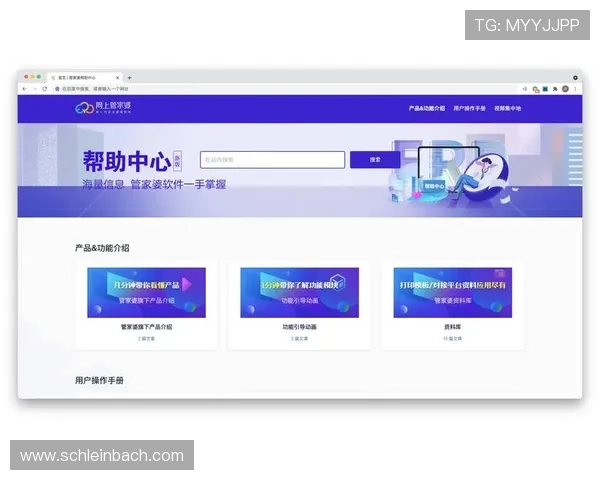Click the green macOS window button
This screenshot has height=480, width=600.
(x=39, y=77)
